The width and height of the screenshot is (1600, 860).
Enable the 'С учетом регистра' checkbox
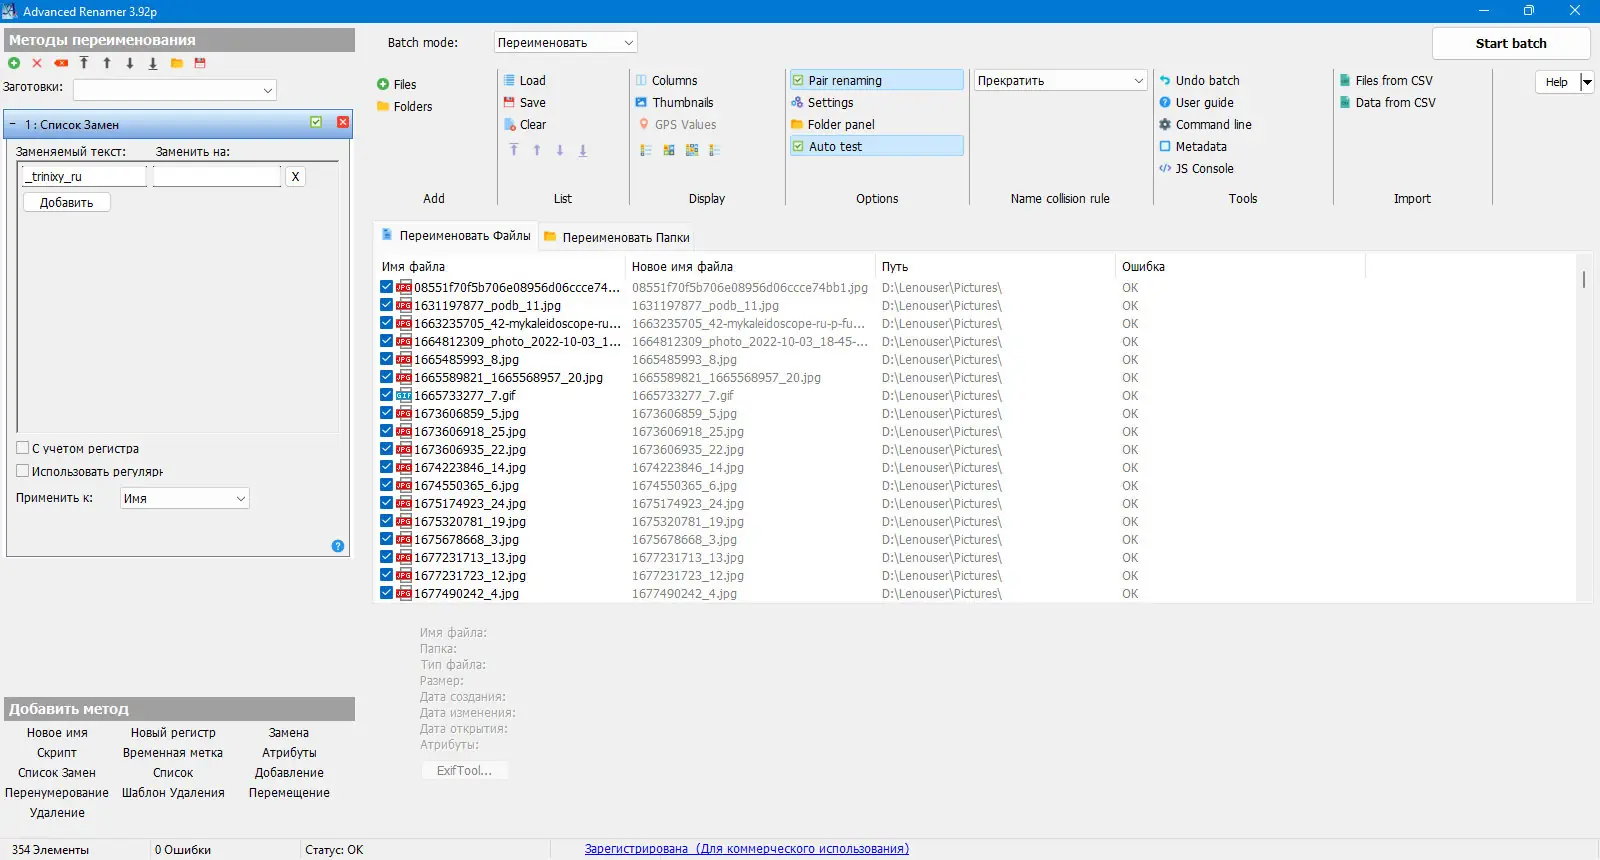[x=22, y=448]
